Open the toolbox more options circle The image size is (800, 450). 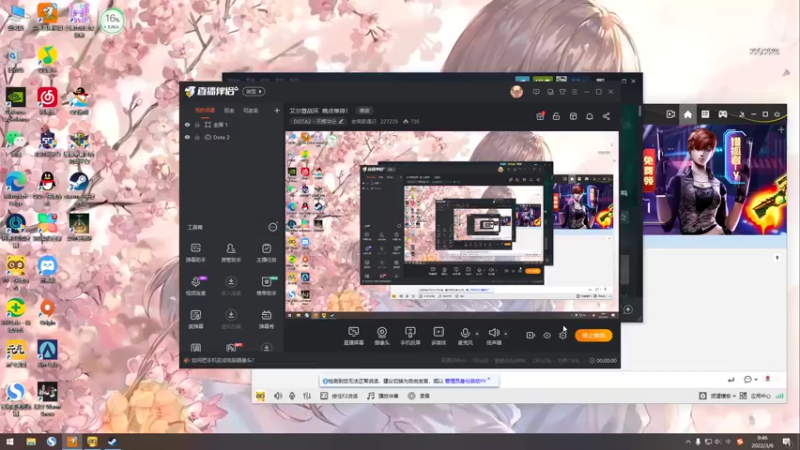tap(273, 227)
